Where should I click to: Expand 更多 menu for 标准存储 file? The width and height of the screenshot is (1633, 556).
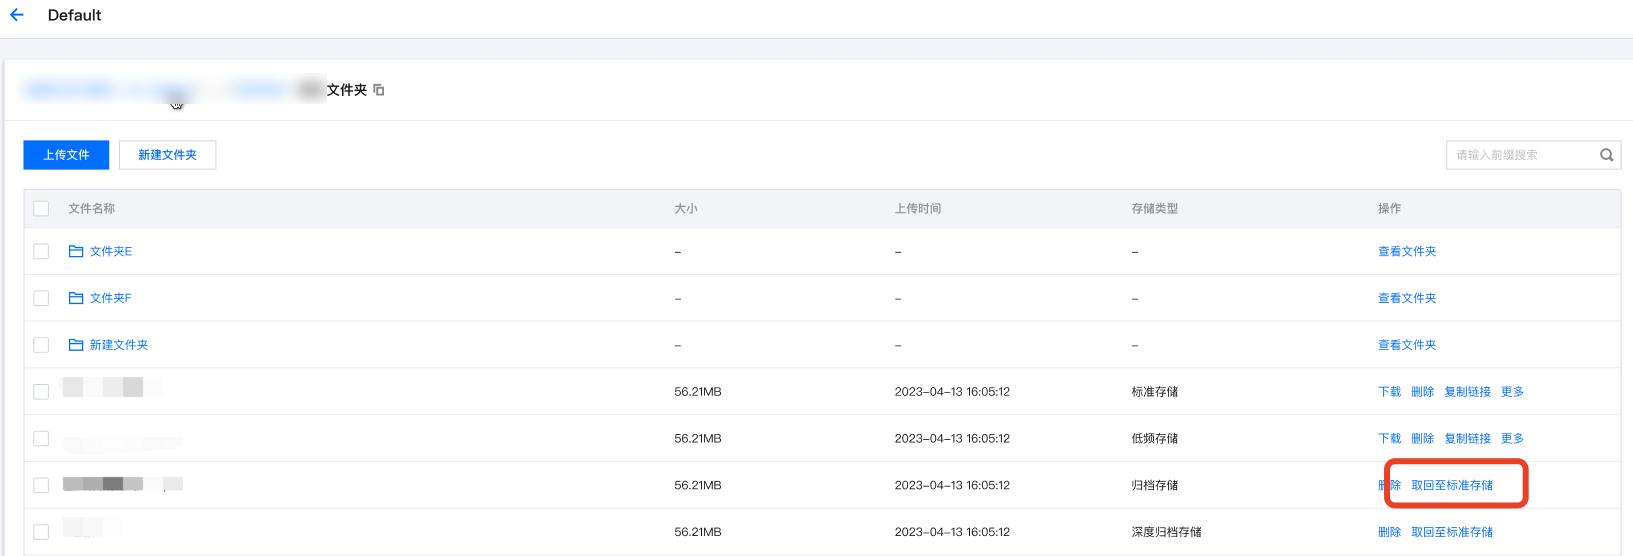tap(1512, 392)
